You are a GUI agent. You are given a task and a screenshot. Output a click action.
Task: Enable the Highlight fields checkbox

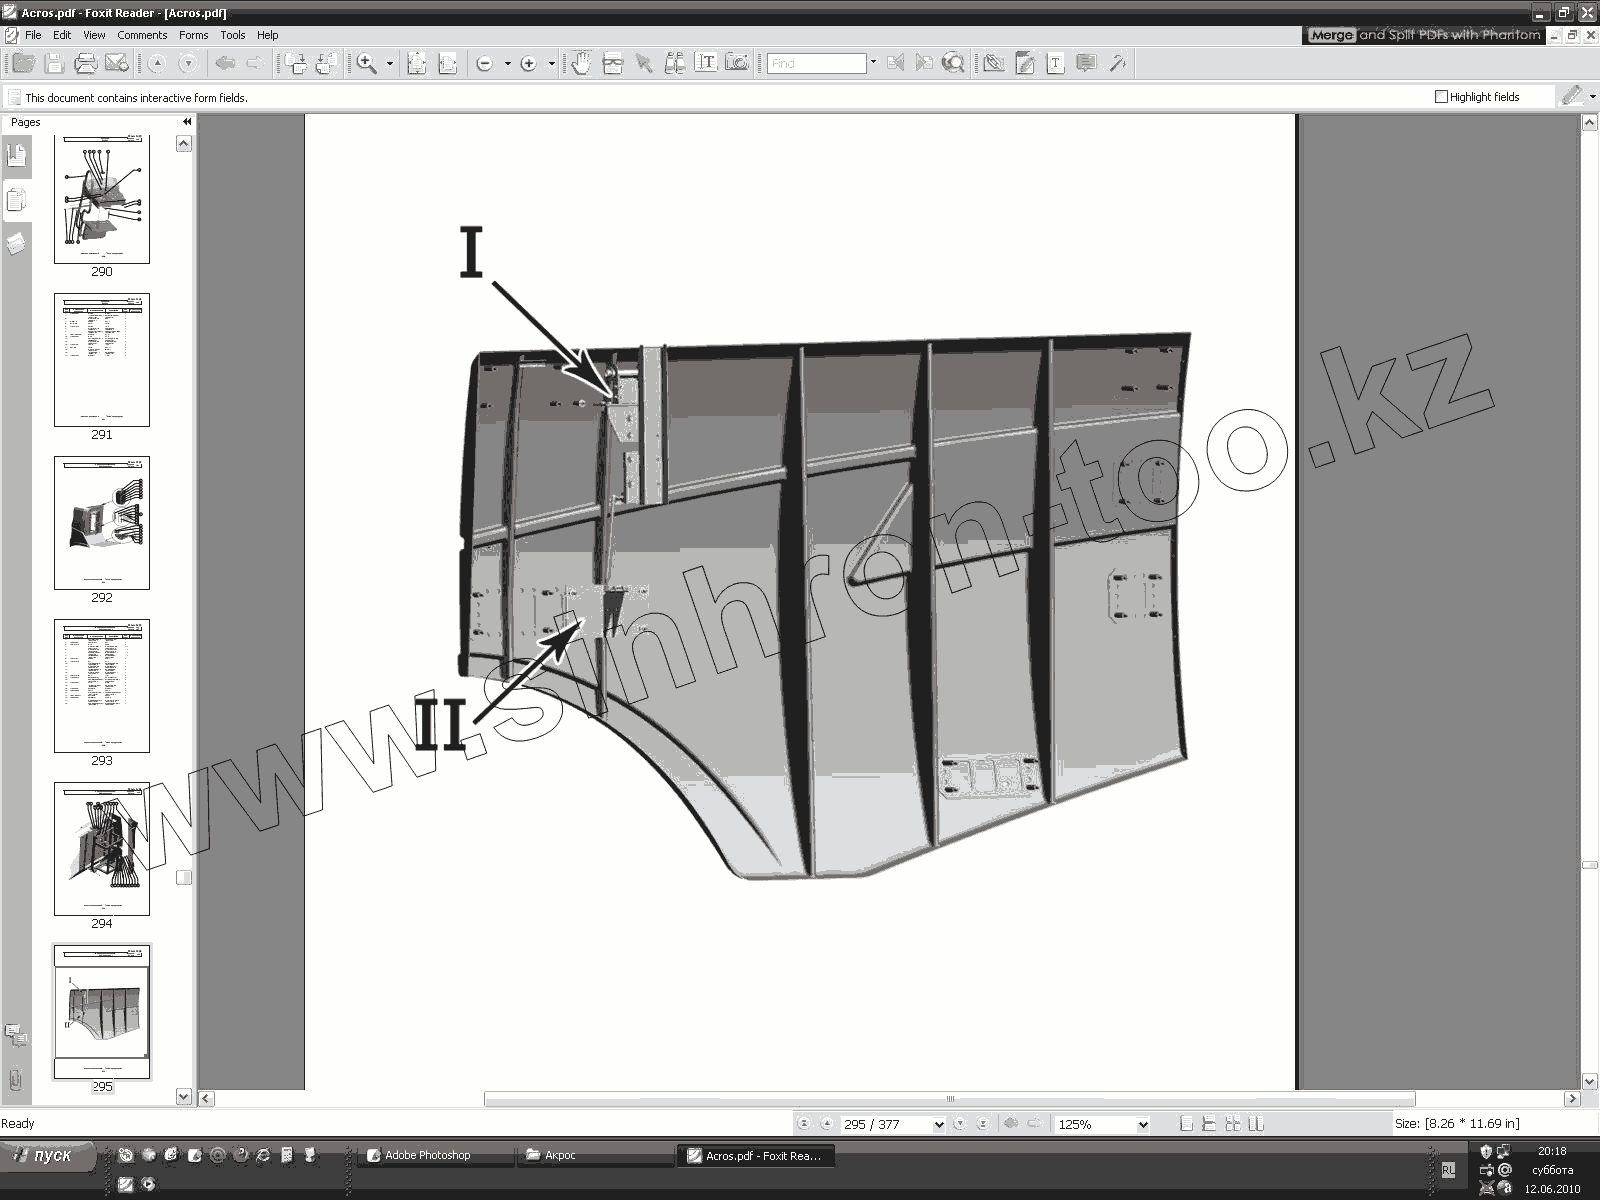pos(1441,97)
